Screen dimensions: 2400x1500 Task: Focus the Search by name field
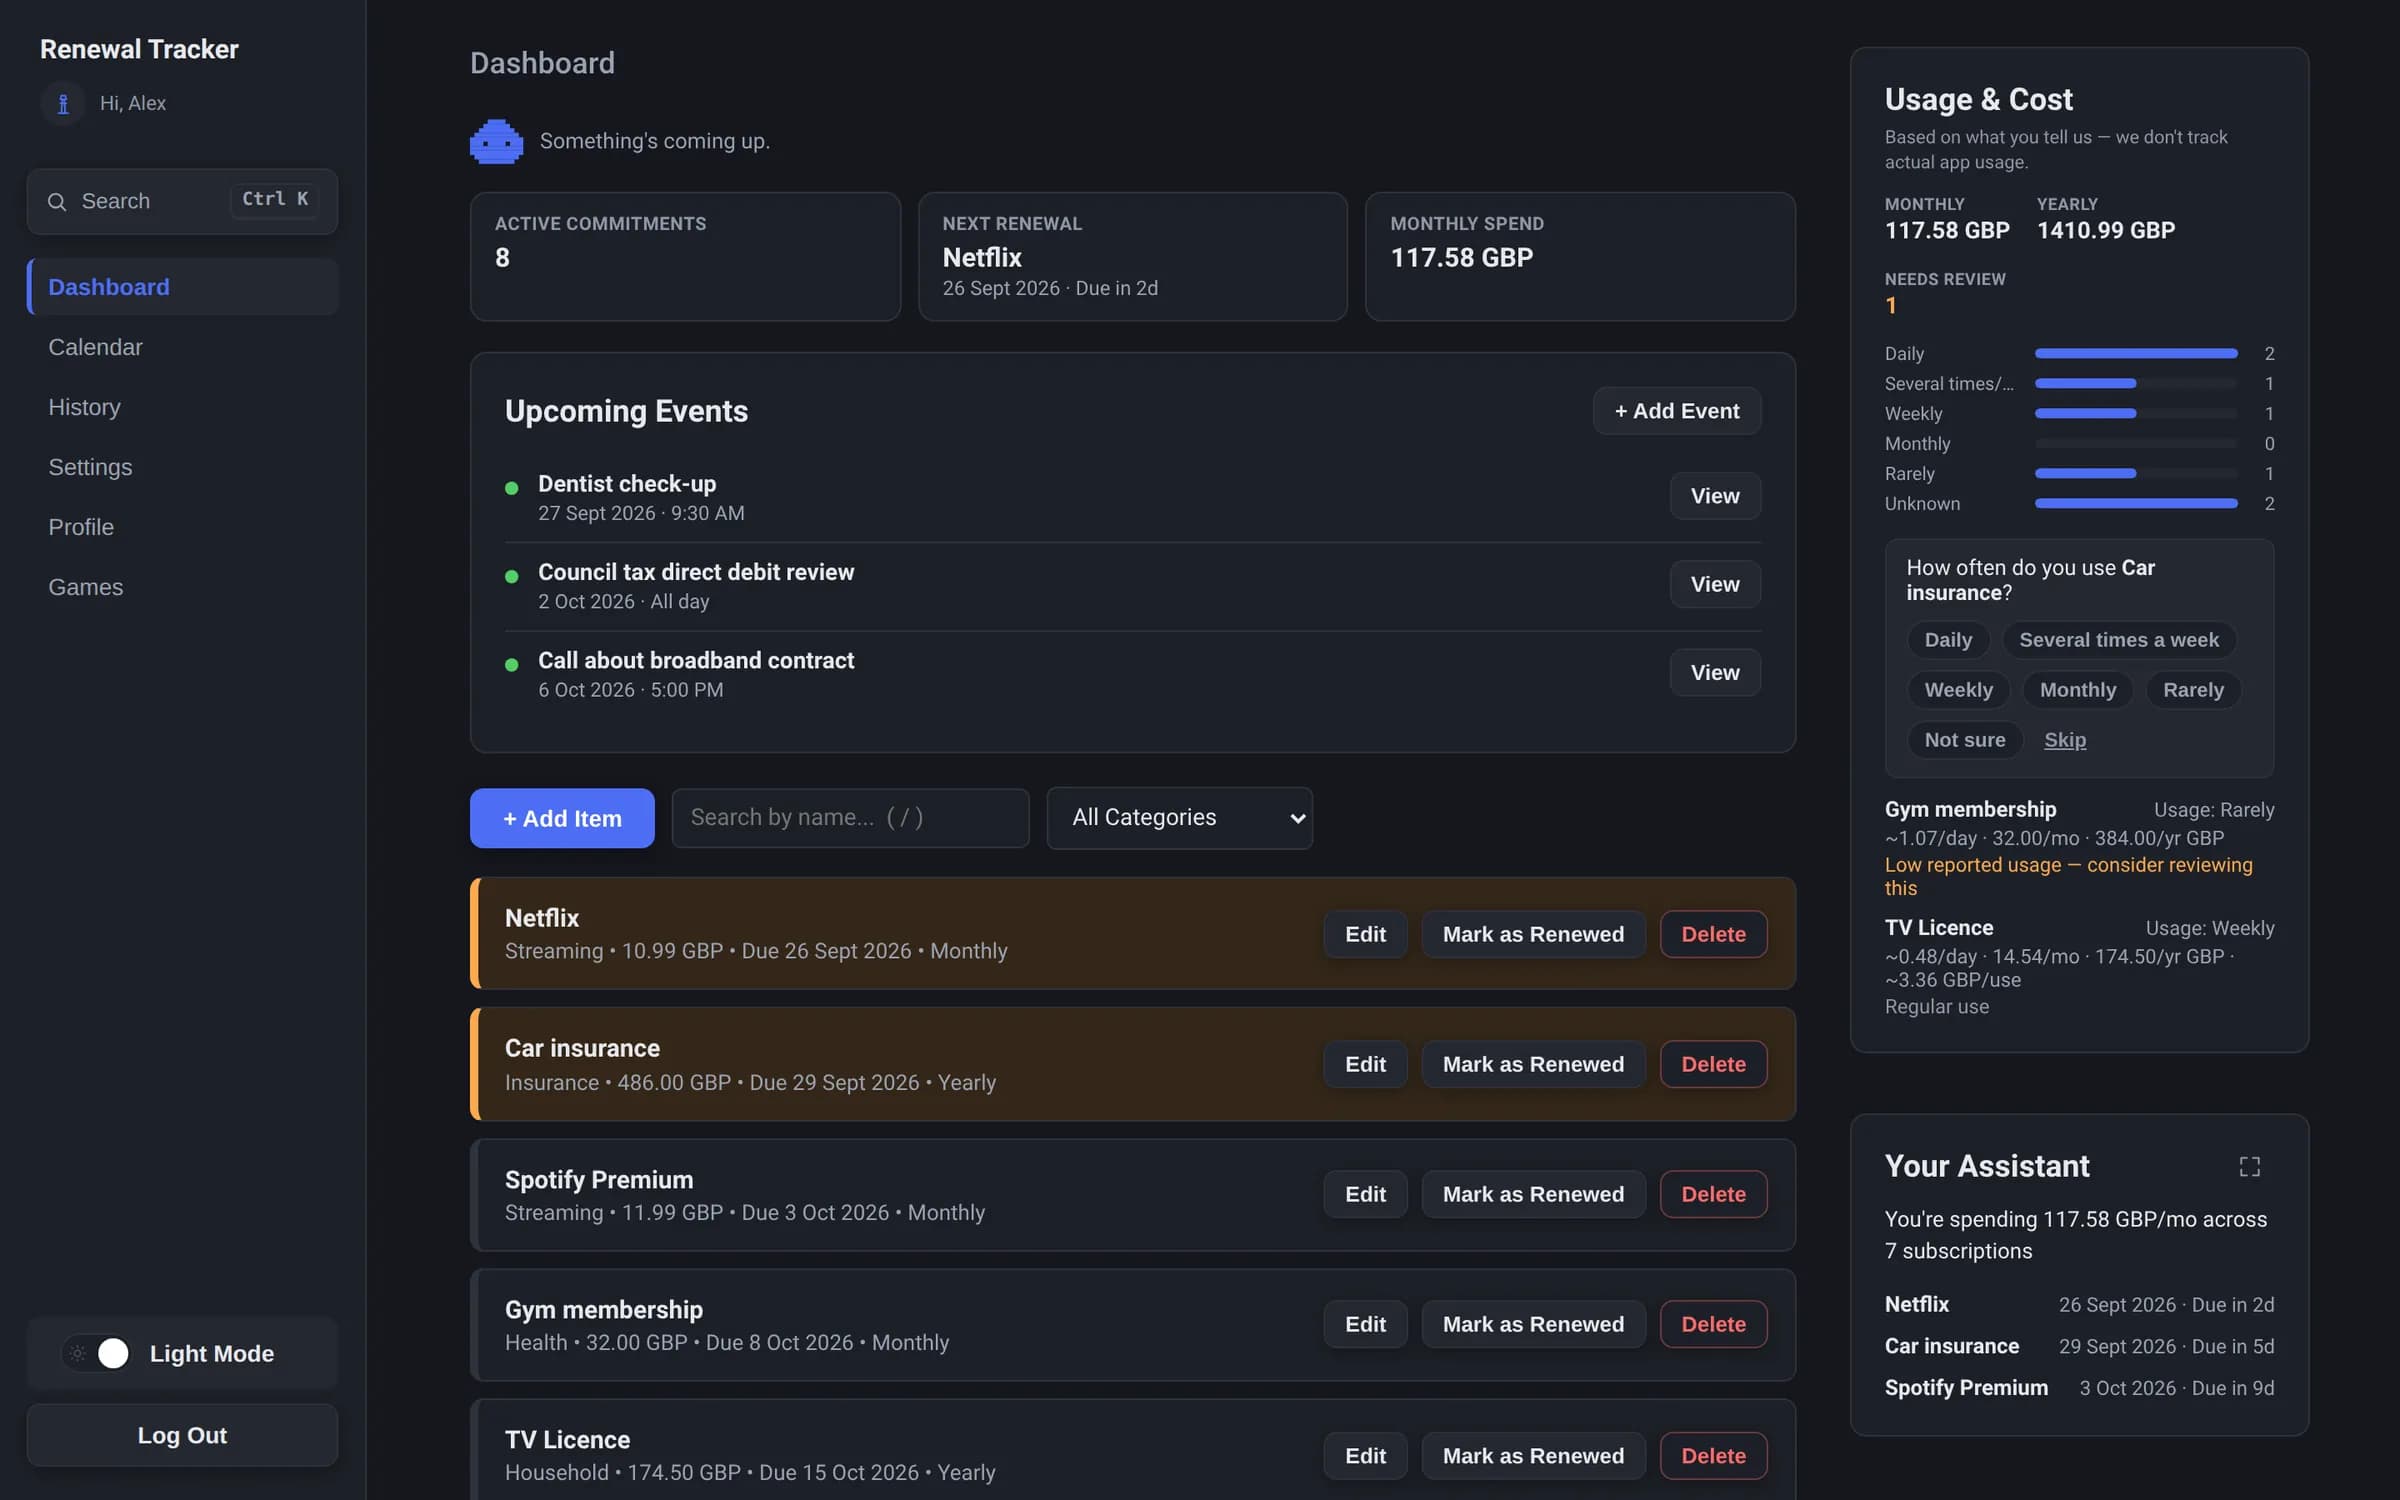coord(850,818)
